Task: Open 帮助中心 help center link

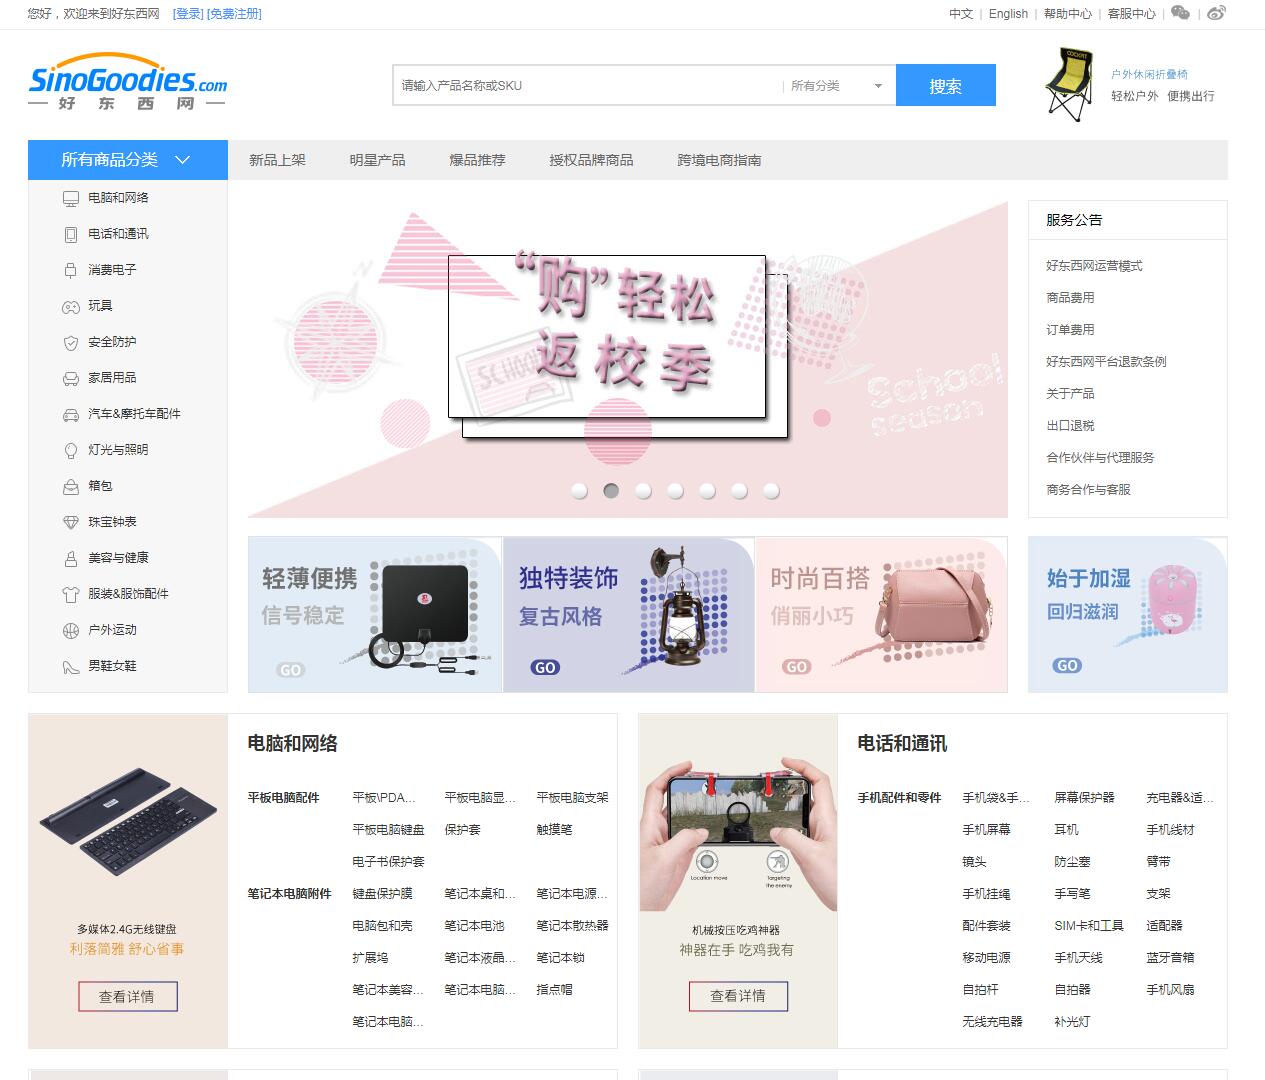Action: 1068,14
